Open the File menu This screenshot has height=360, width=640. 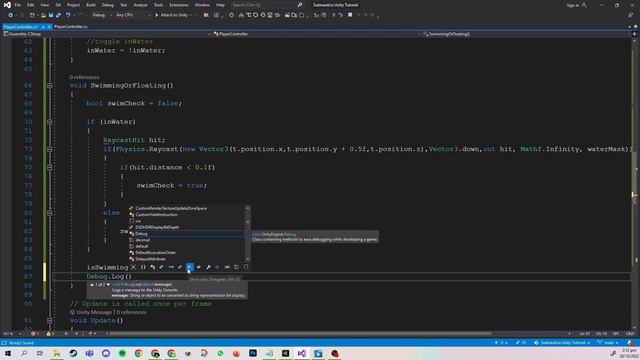pos(18,5)
